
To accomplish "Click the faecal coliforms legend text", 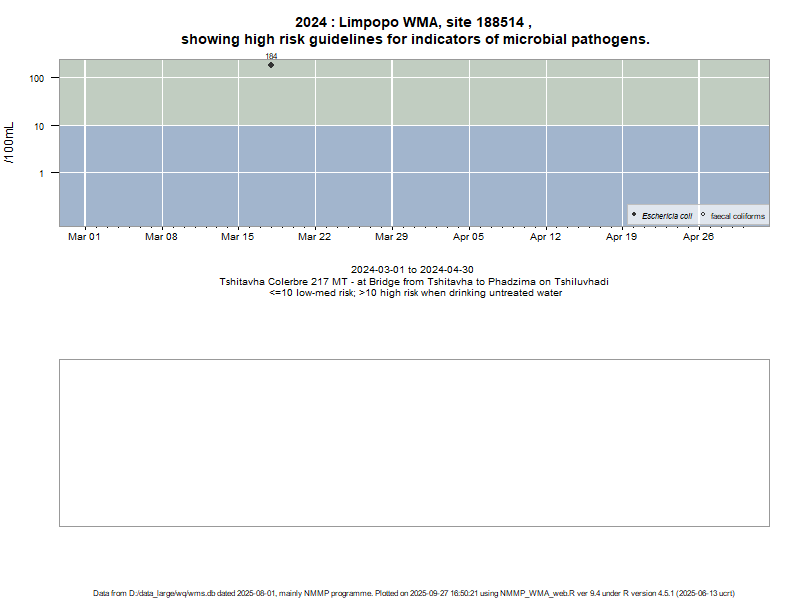I will tap(738, 216).
